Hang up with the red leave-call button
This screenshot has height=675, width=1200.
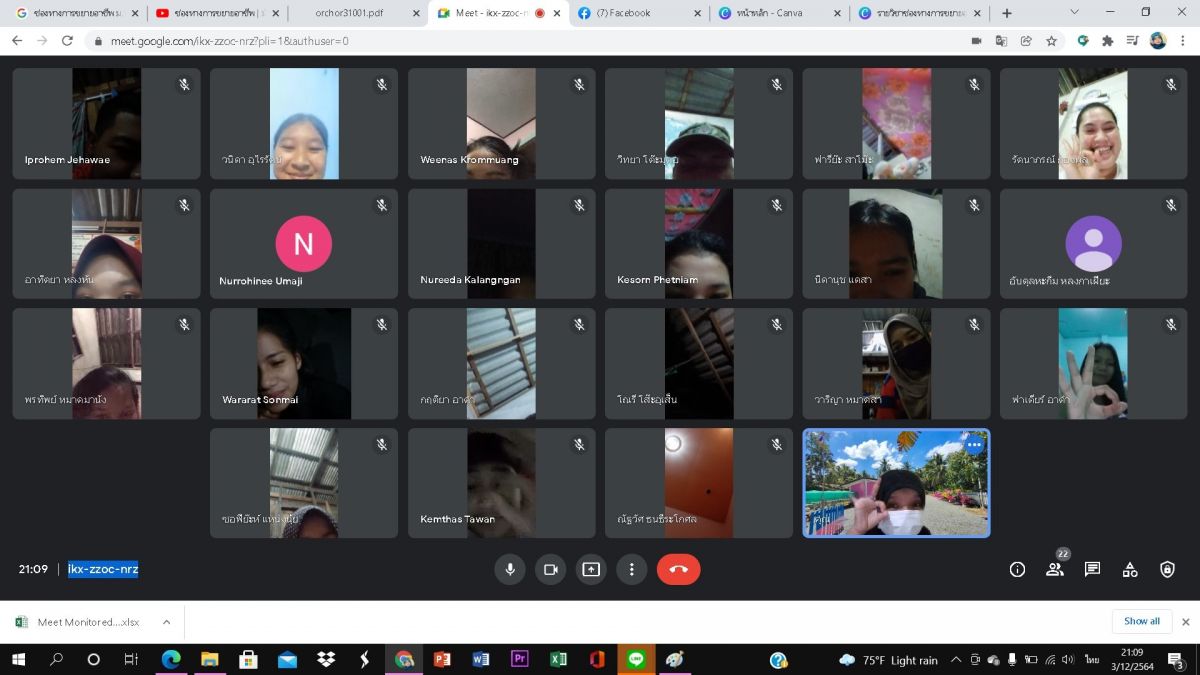pos(678,569)
